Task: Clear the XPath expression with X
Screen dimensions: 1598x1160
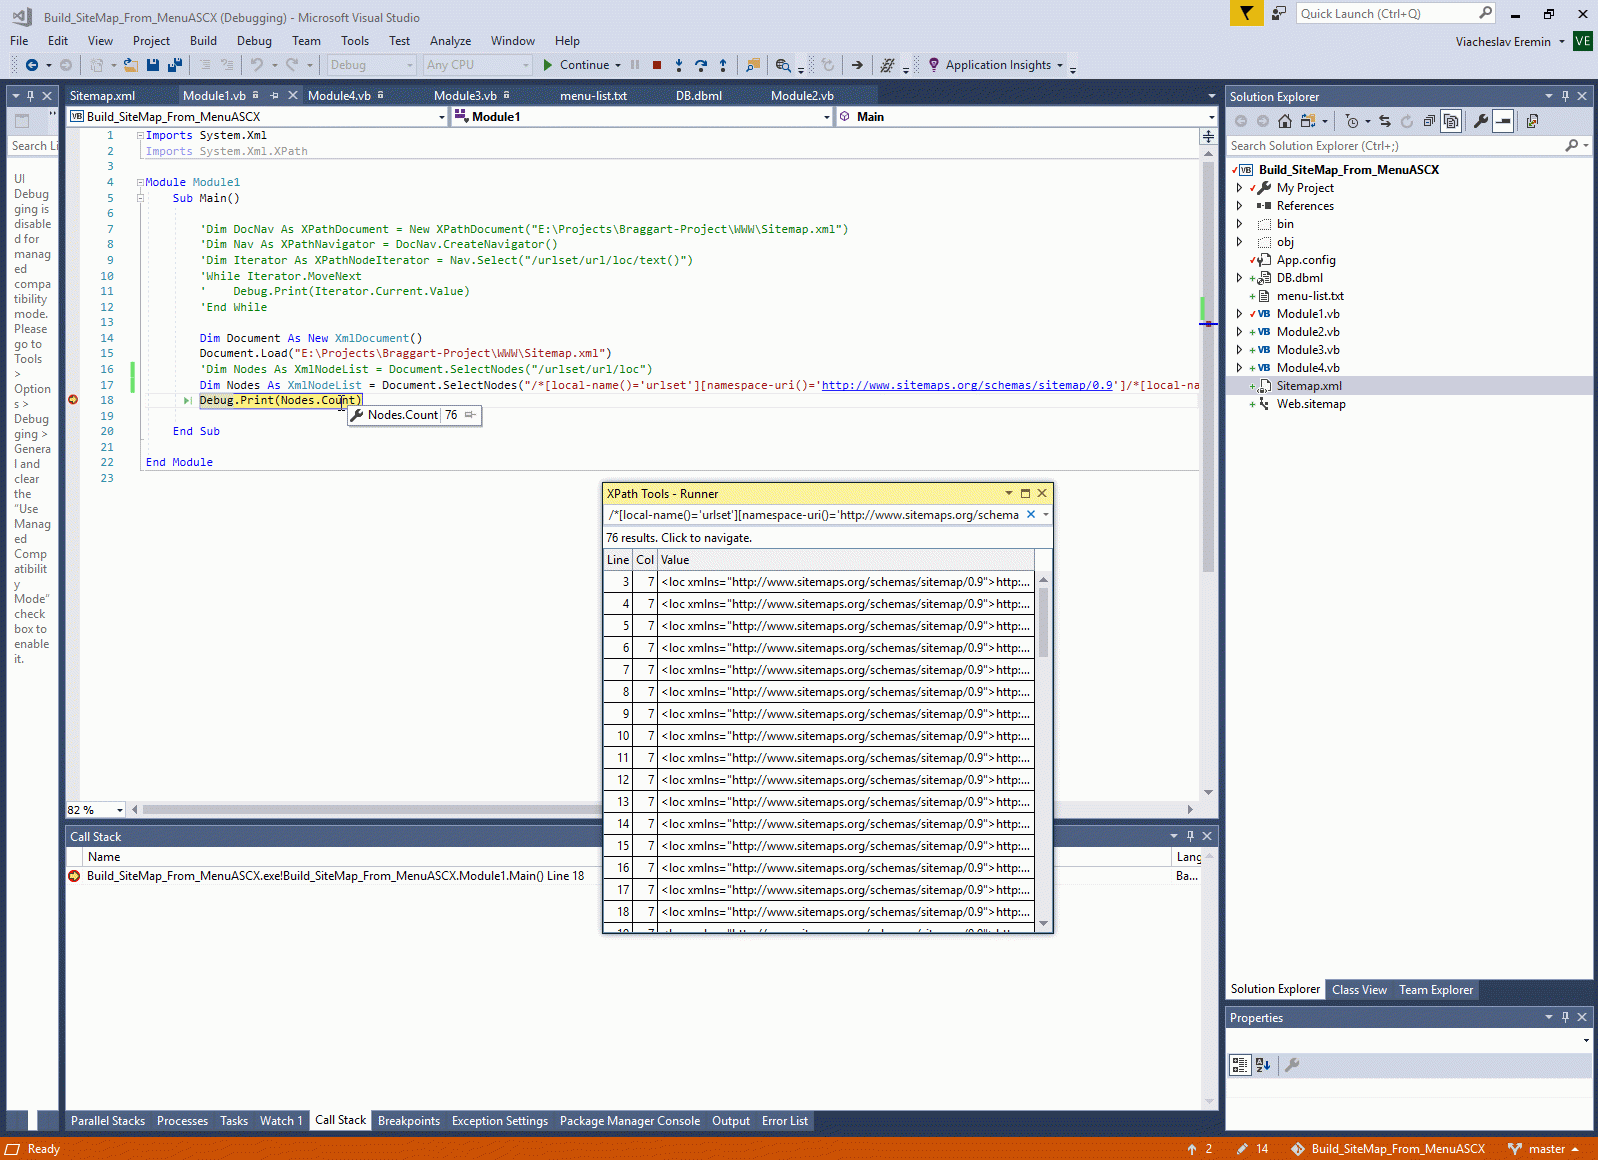Action: pyautogui.click(x=1031, y=515)
